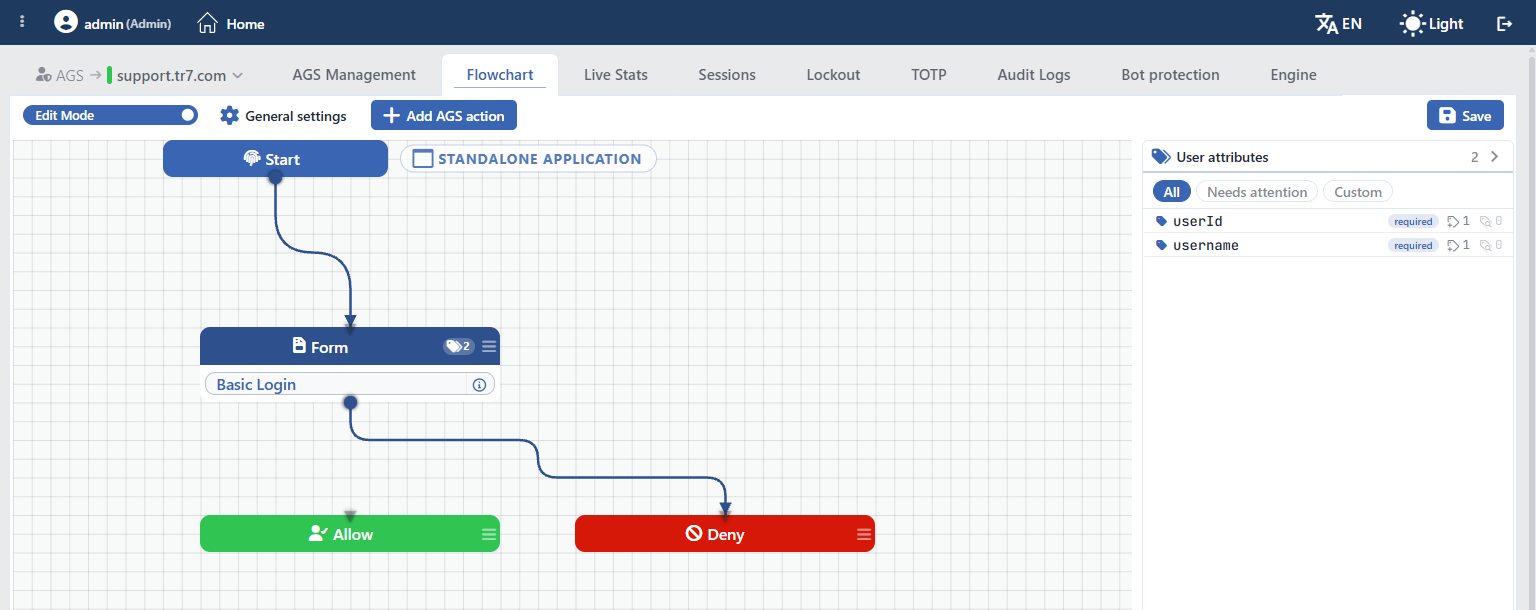
Task: Click the AGS breadcrumb icon
Action: pyautogui.click(x=43, y=74)
